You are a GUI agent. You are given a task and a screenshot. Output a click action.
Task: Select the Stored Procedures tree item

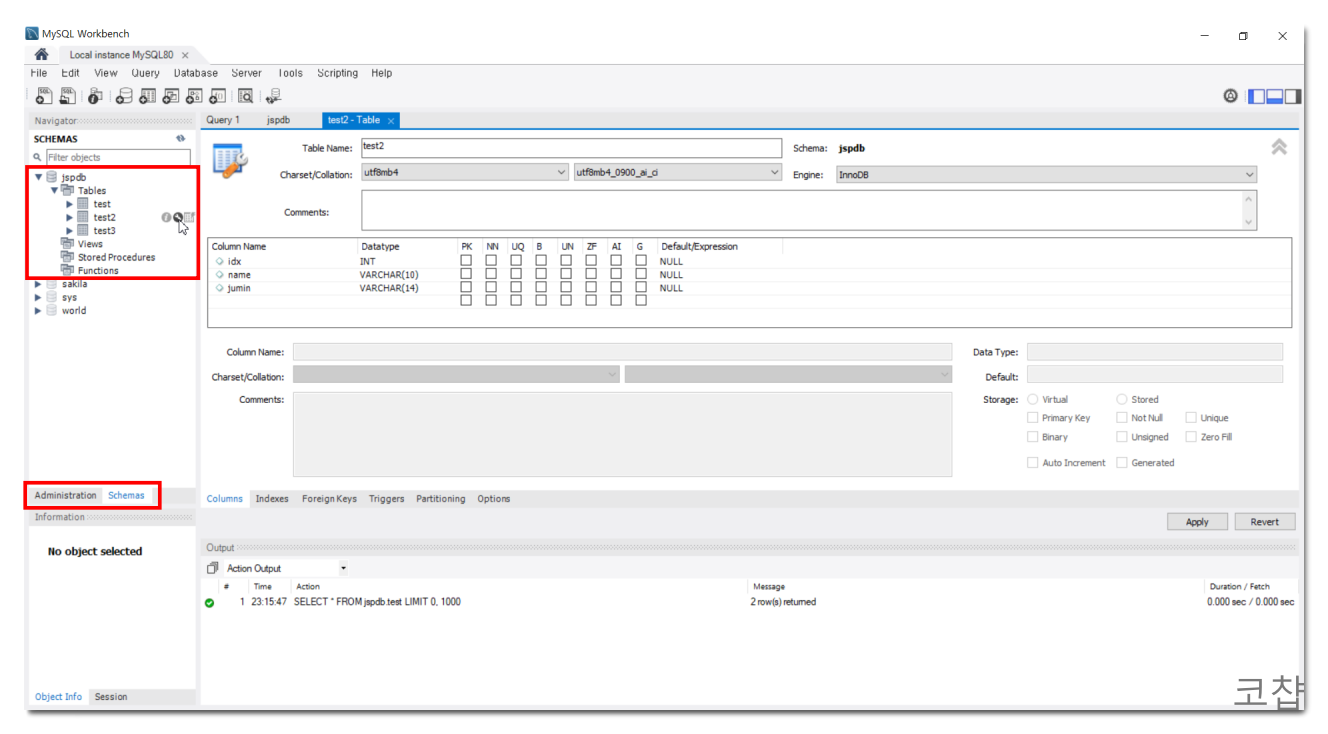coord(116,257)
